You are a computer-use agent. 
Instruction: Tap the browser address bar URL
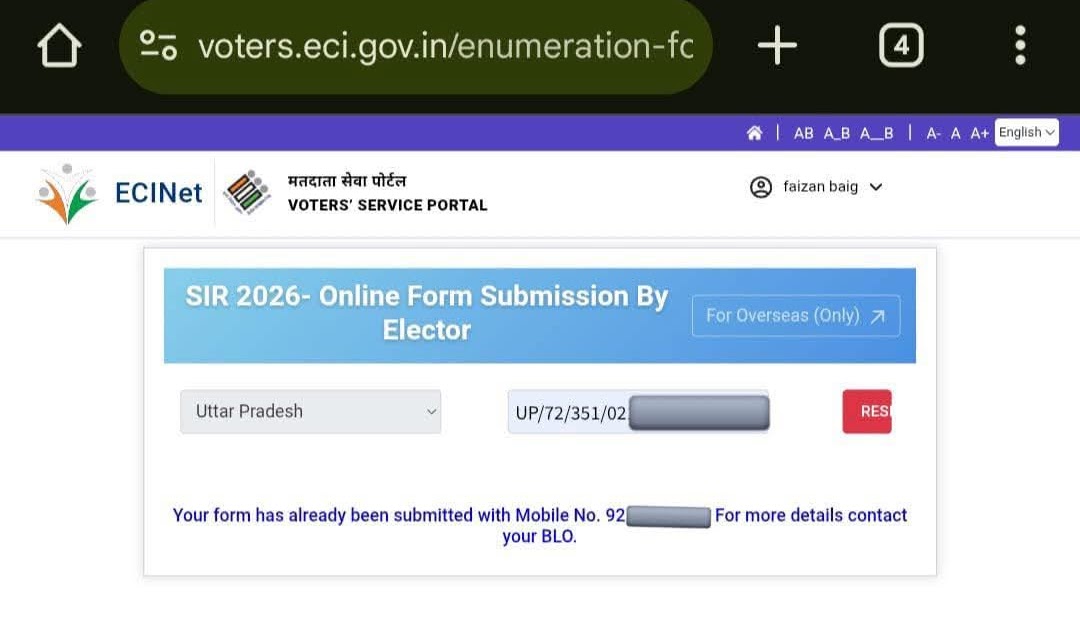point(445,46)
